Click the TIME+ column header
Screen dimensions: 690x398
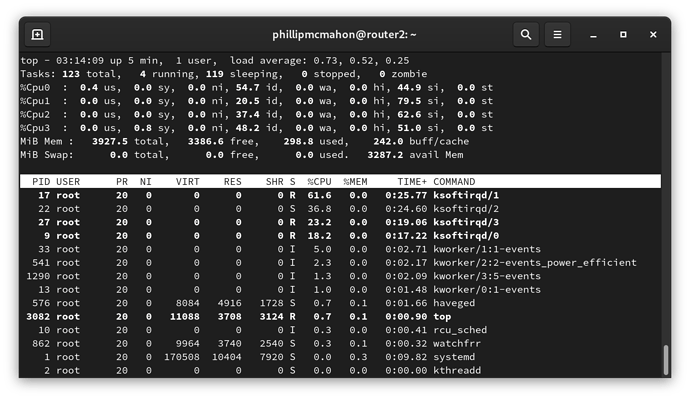coord(412,181)
